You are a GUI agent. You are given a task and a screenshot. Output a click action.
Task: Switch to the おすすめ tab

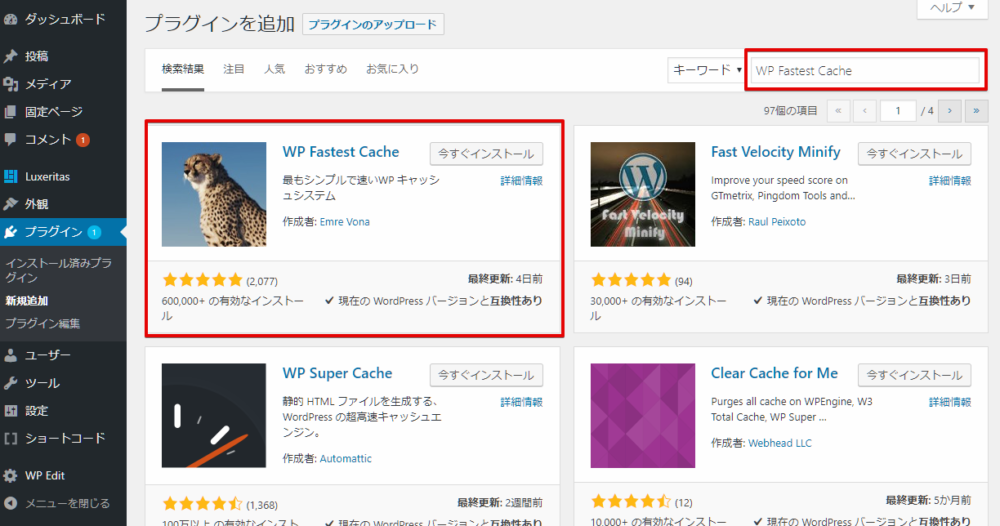[325, 69]
